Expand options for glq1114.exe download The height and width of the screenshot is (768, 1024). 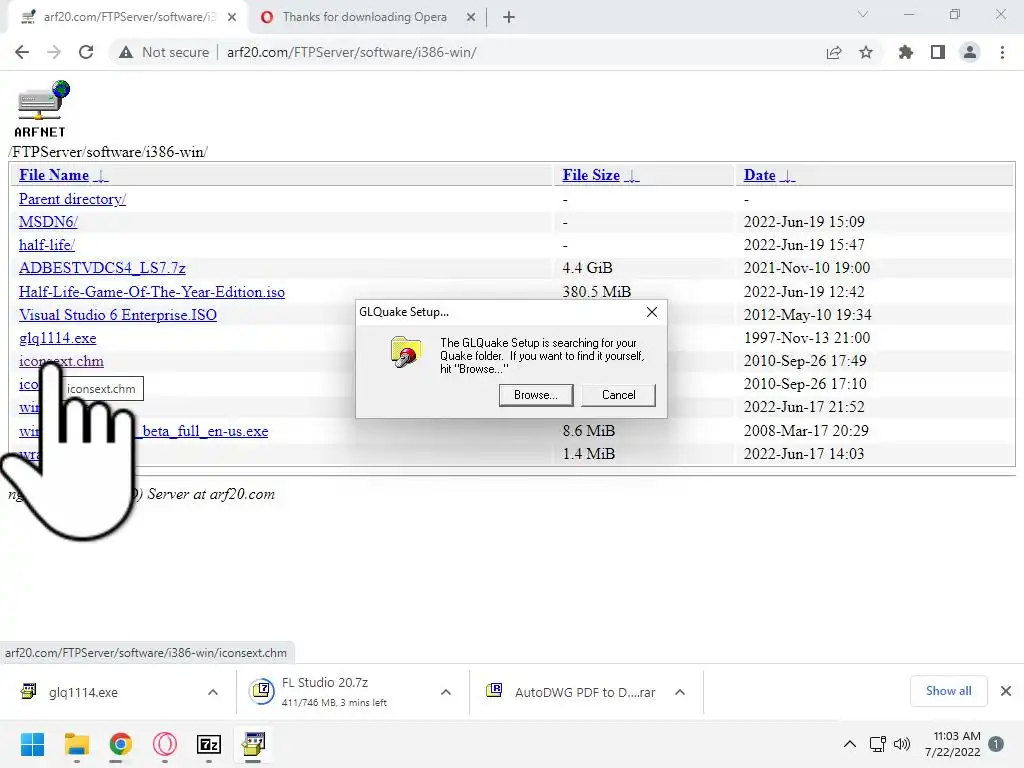click(x=213, y=692)
